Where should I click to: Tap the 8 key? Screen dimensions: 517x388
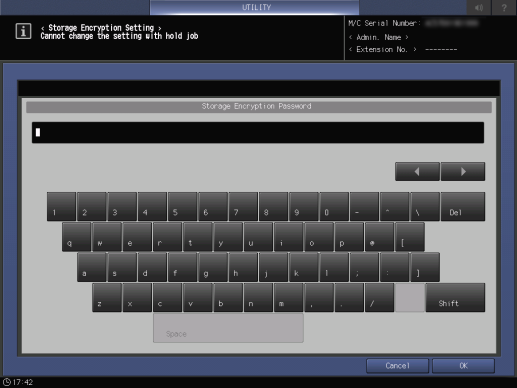click(x=274, y=206)
